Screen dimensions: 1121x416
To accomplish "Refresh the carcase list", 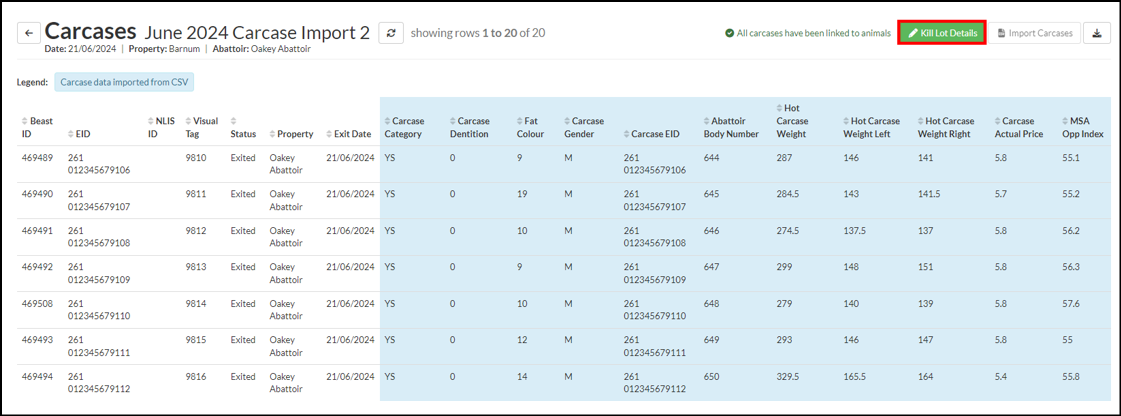I will [x=391, y=33].
